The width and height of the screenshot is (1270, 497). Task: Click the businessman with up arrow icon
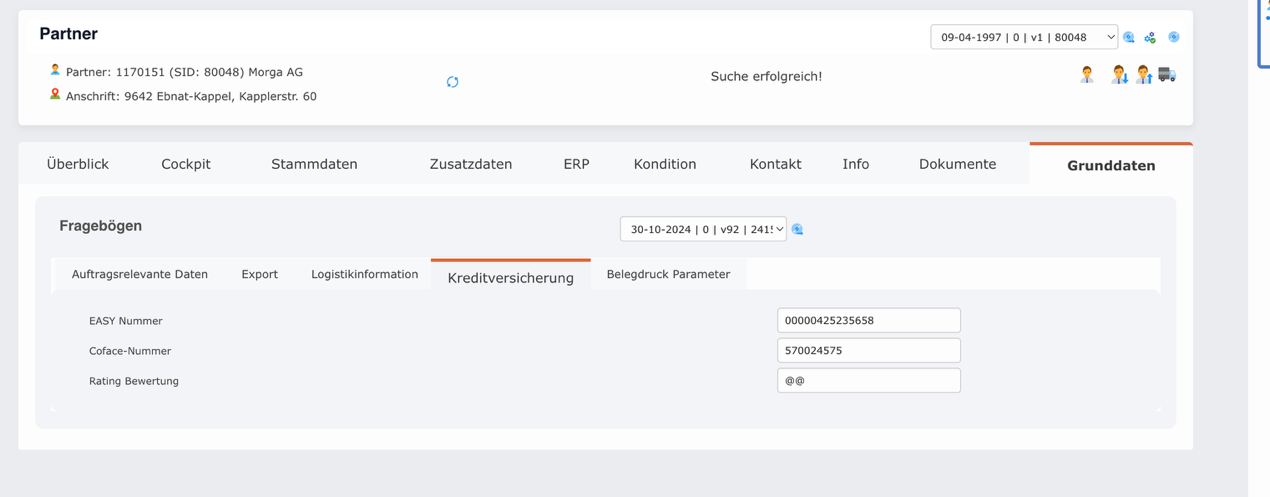click(1143, 75)
